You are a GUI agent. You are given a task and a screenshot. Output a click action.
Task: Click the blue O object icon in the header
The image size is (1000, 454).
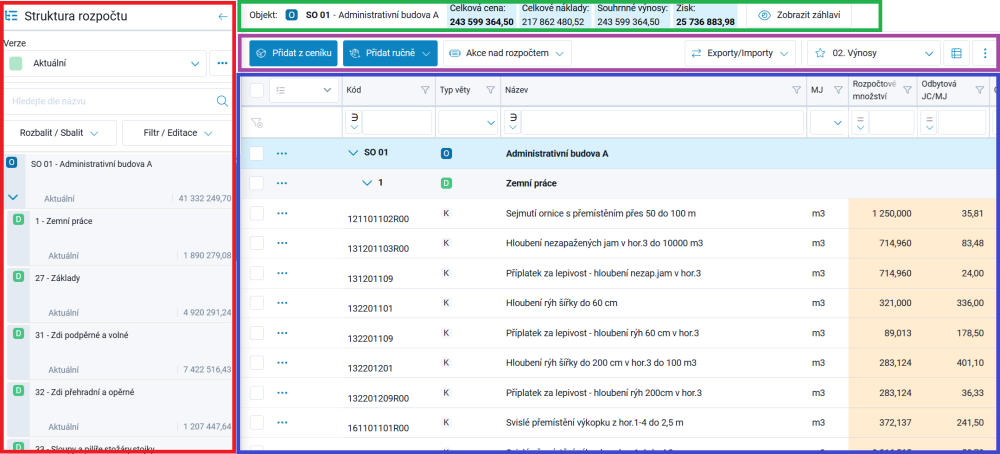pyautogui.click(x=290, y=15)
